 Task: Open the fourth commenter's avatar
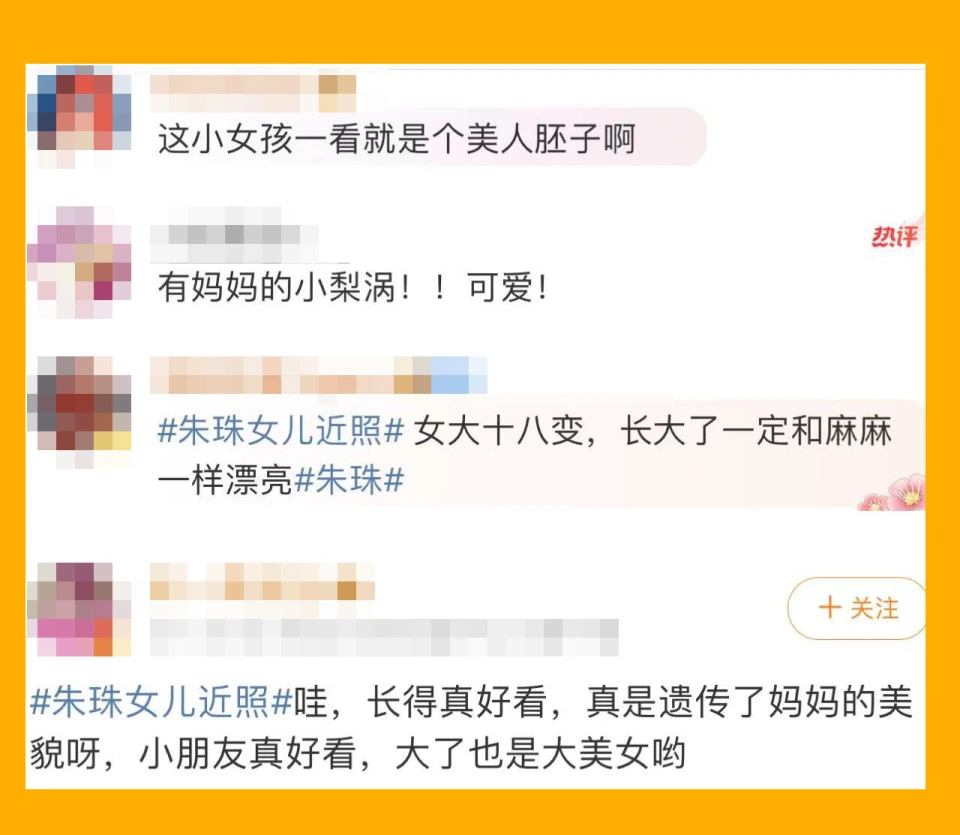click(x=80, y=609)
